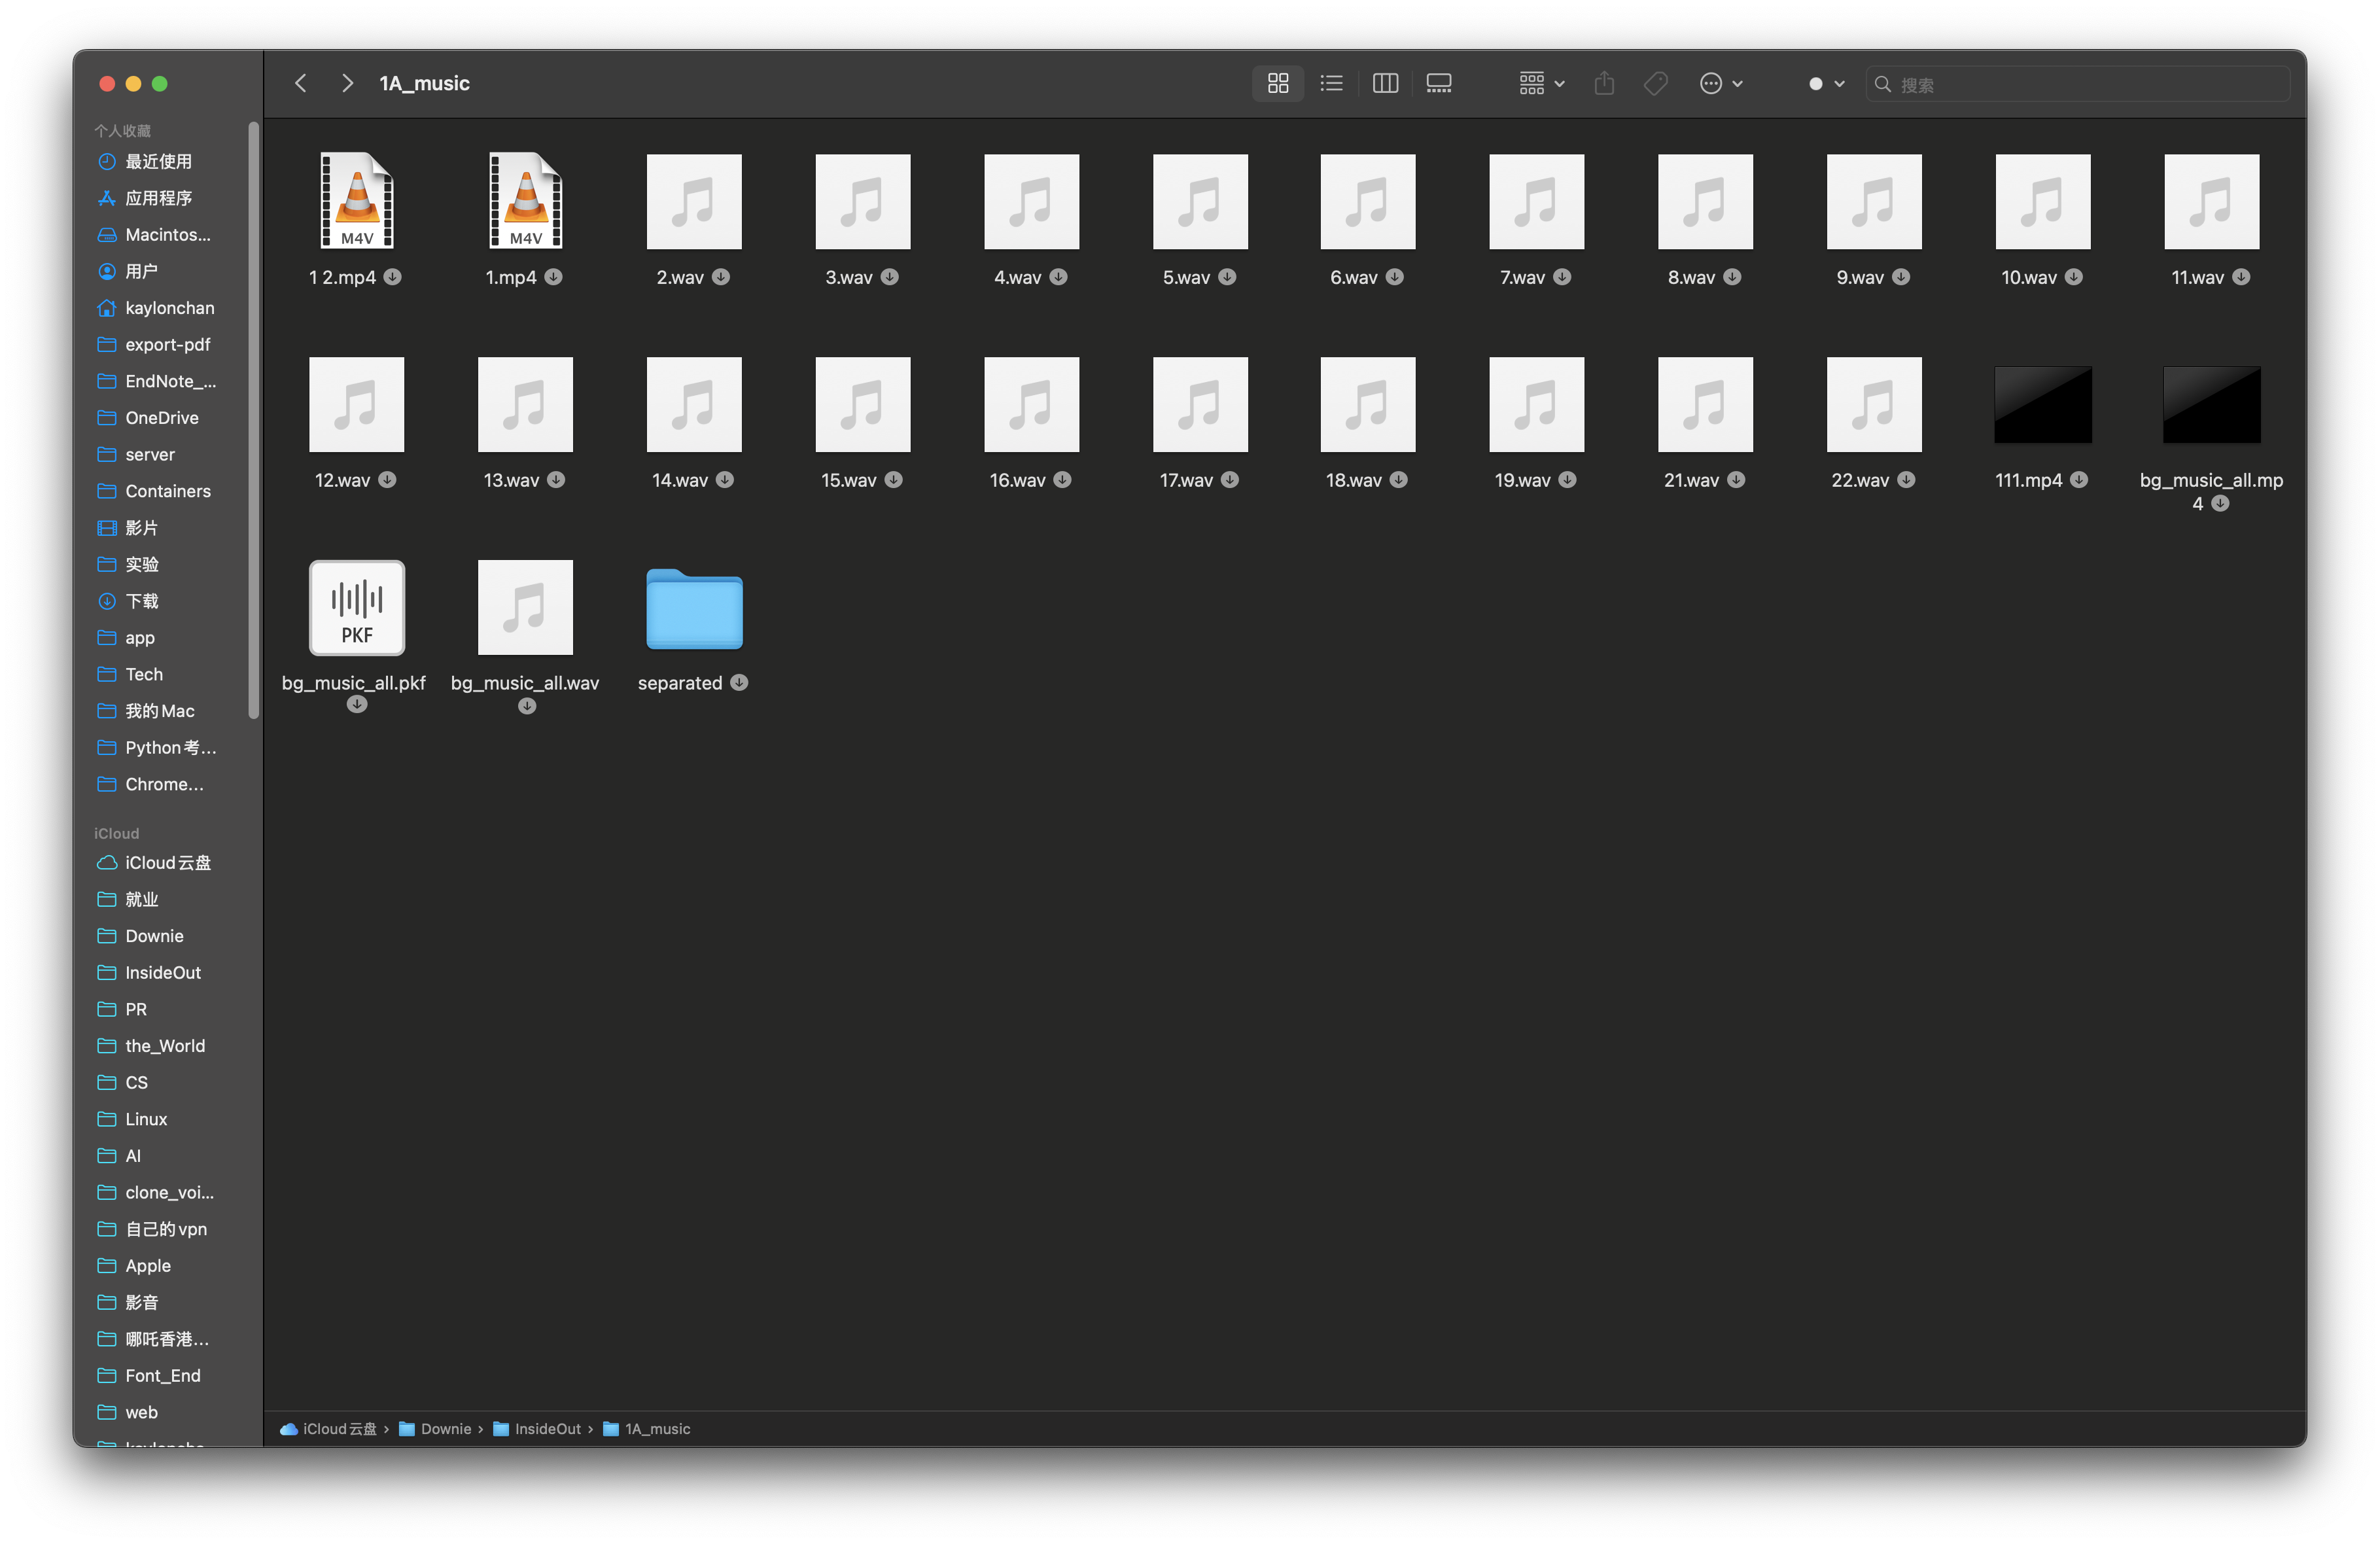Open the dot status dropdown in toolbar
This screenshot has width=2380, height=1544.
pos(1826,83)
